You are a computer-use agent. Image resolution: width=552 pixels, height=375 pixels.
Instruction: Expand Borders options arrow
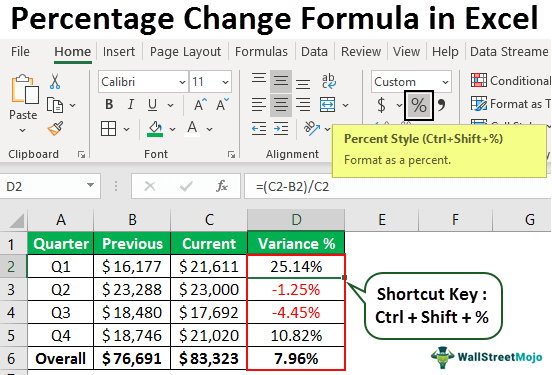point(126,129)
